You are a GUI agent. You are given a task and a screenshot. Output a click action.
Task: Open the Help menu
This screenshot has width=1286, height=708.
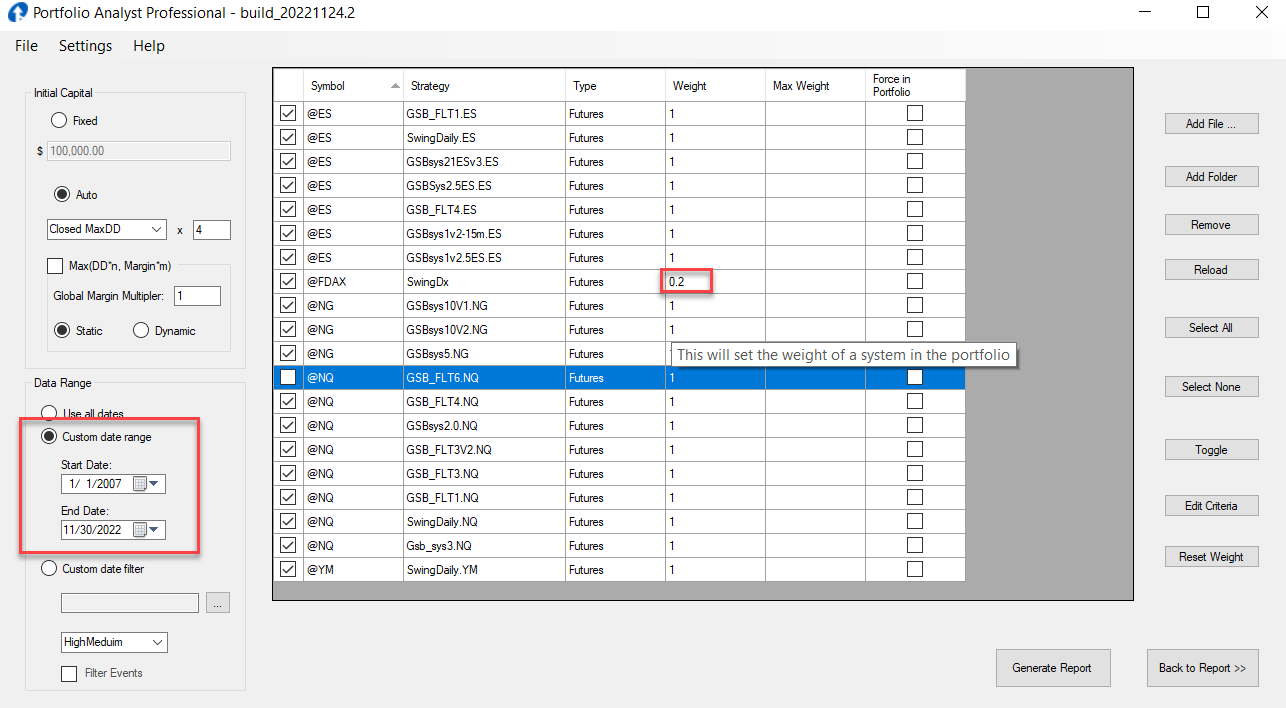coord(149,46)
